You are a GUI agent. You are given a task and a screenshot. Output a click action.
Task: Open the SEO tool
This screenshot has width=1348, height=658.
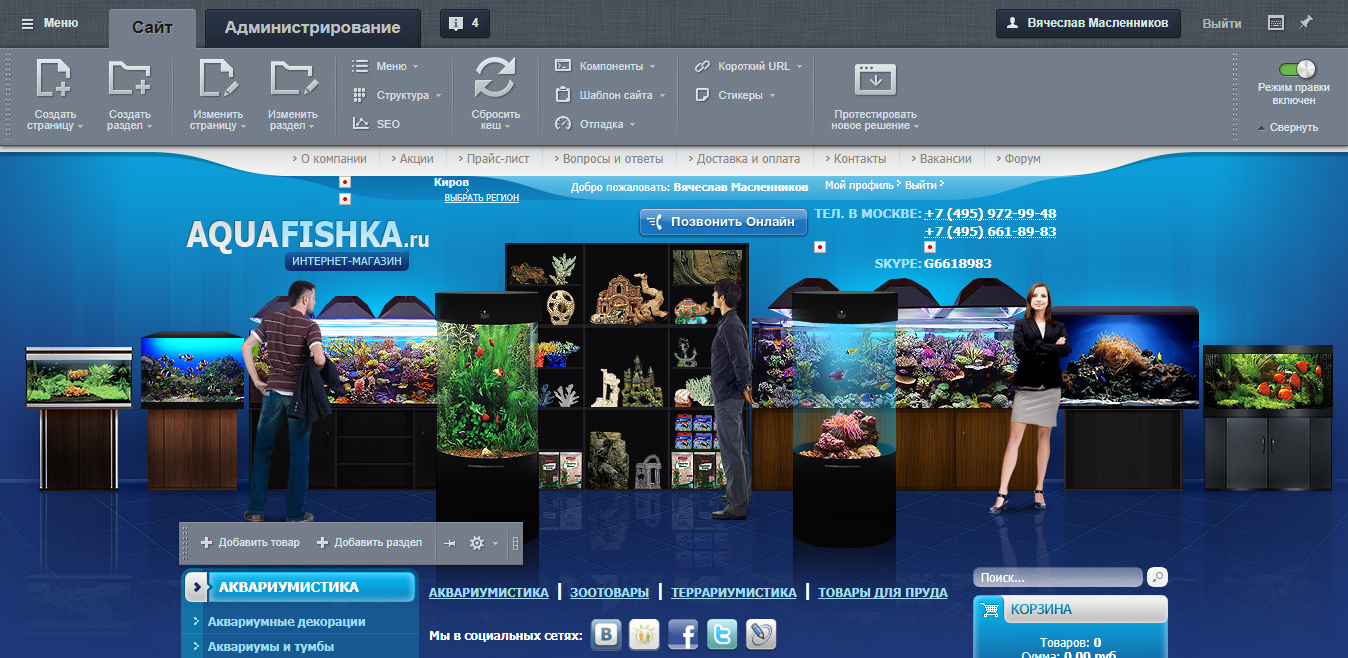click(376, 124)
